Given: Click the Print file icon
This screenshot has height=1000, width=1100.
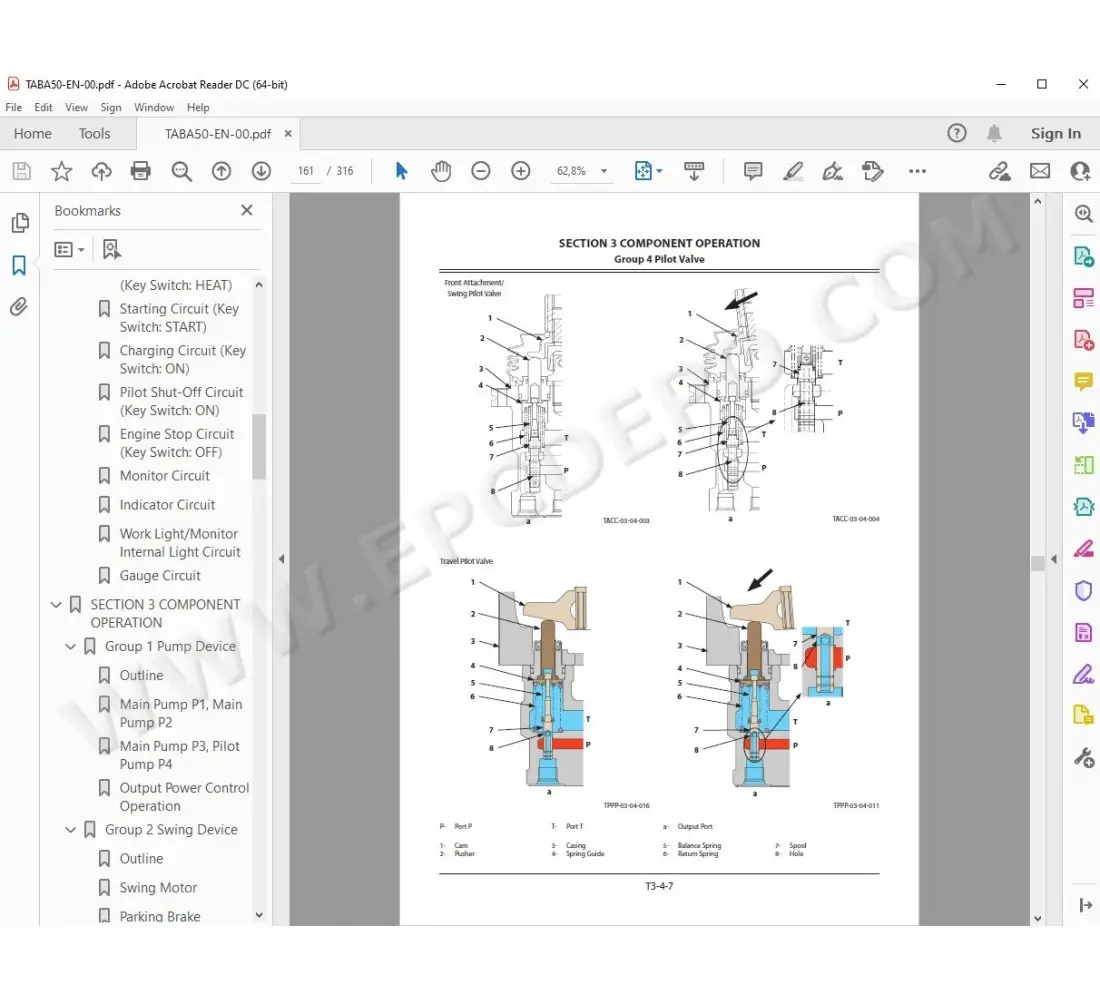Looking at the screenshot, I should (141, 171).
